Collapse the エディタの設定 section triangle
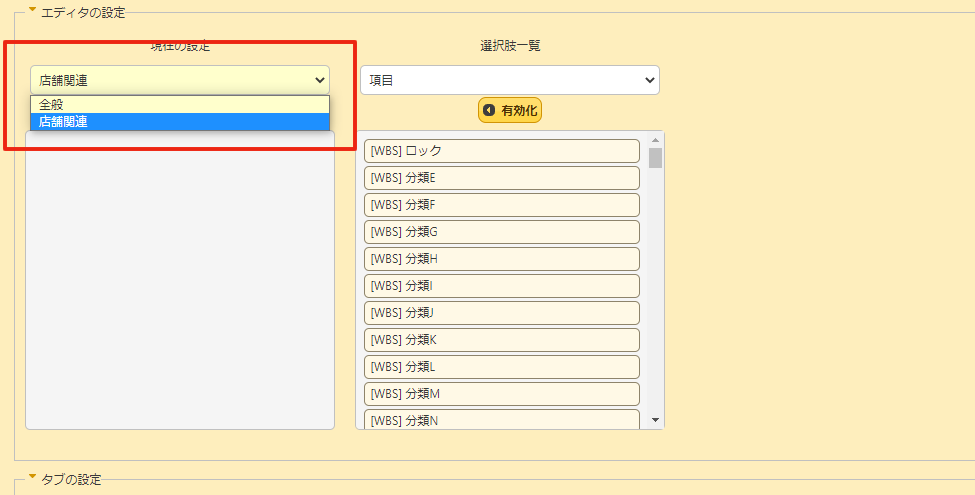This screenshot has width=975, height=495. 32,9
